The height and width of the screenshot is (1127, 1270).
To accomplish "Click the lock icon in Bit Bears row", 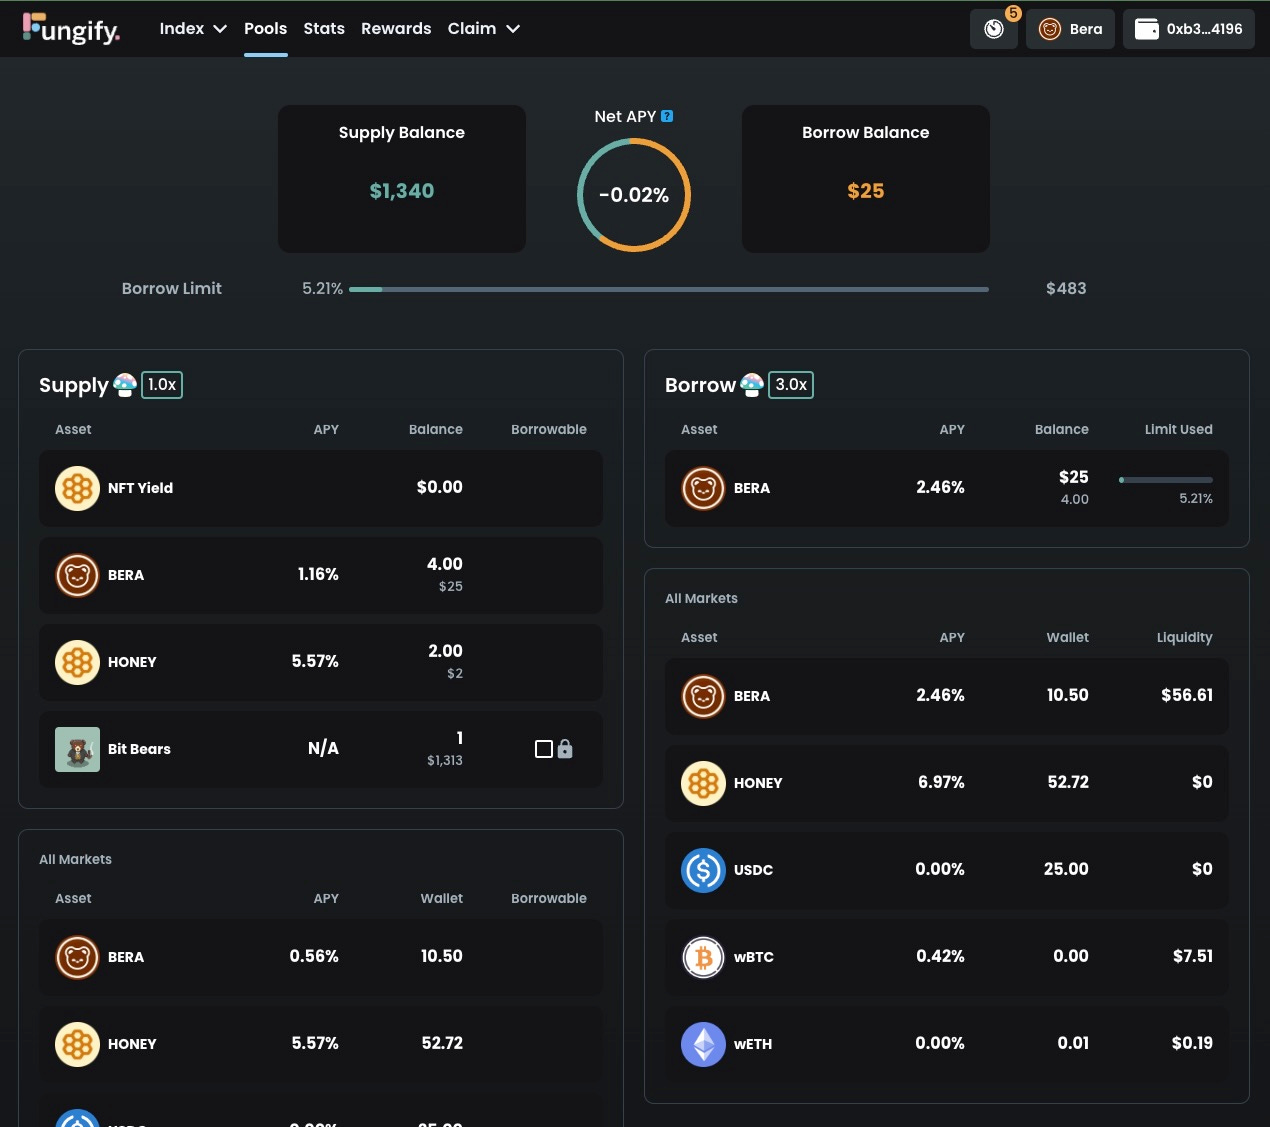I will tap(565, 748).
